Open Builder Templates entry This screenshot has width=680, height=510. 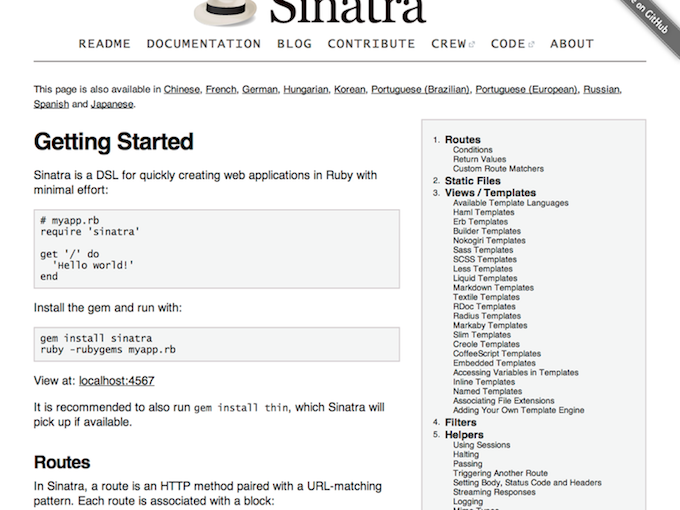(x=487, y=231)
